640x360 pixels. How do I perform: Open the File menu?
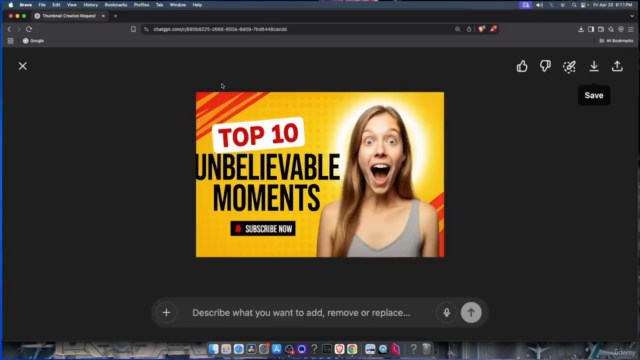point(42,5)
